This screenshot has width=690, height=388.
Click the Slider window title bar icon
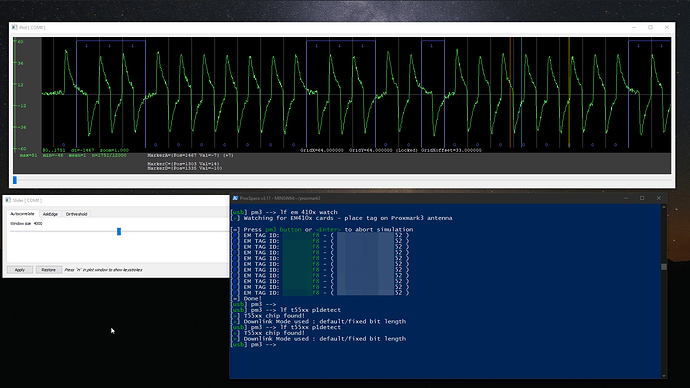(8, 200)
